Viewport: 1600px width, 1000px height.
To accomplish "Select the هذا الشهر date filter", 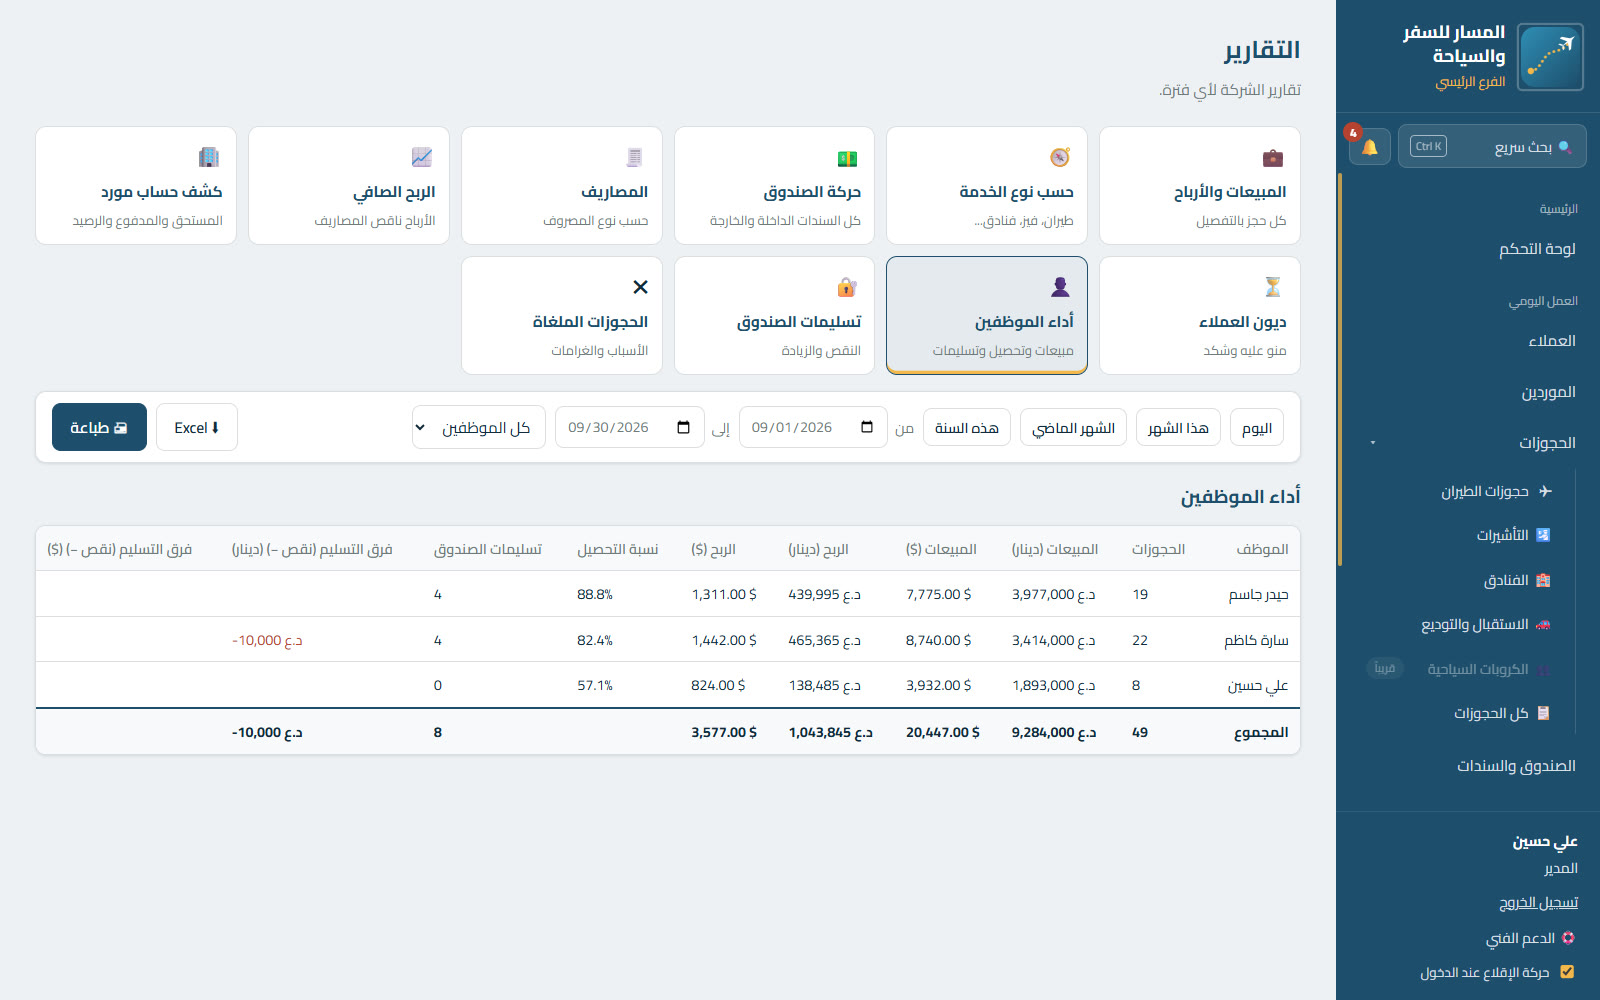I will 1178,428.
